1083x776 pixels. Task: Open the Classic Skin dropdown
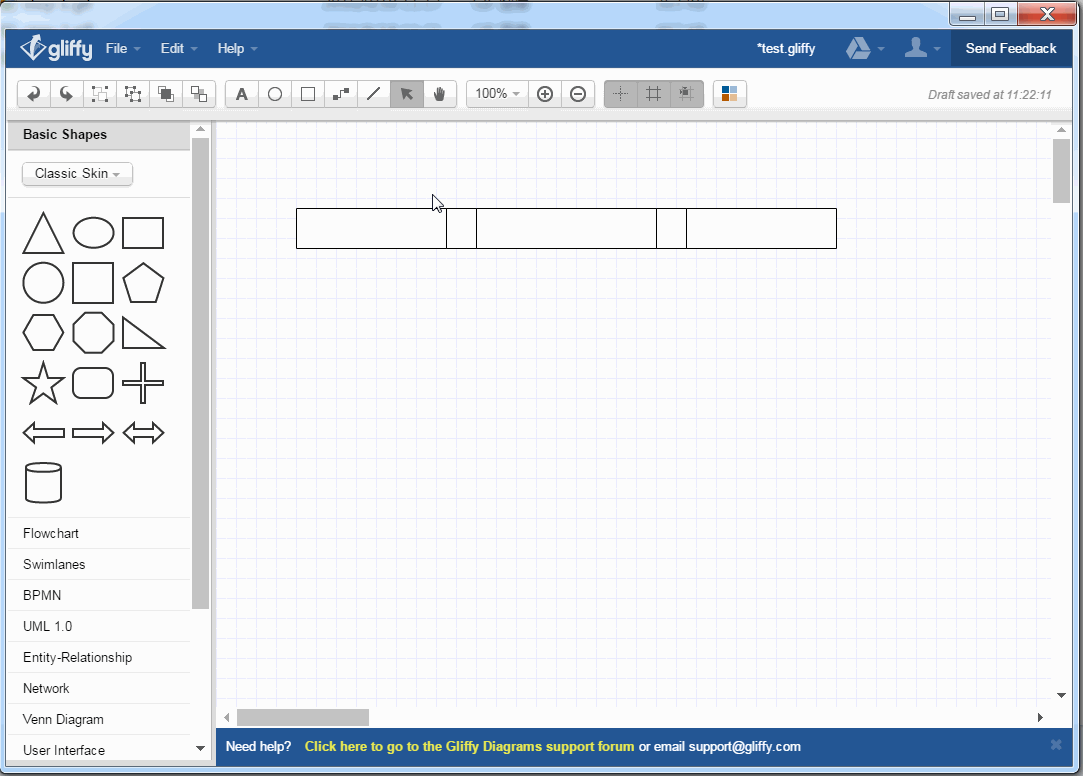[x=77, y=174]
